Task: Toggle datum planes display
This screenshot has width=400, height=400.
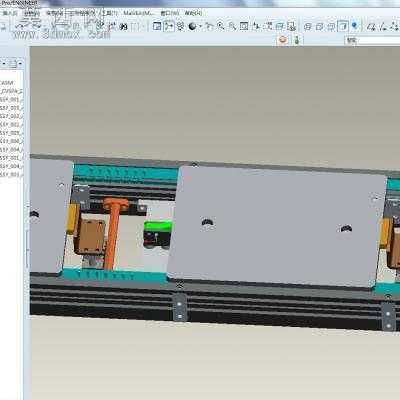Action: (371, 26)
